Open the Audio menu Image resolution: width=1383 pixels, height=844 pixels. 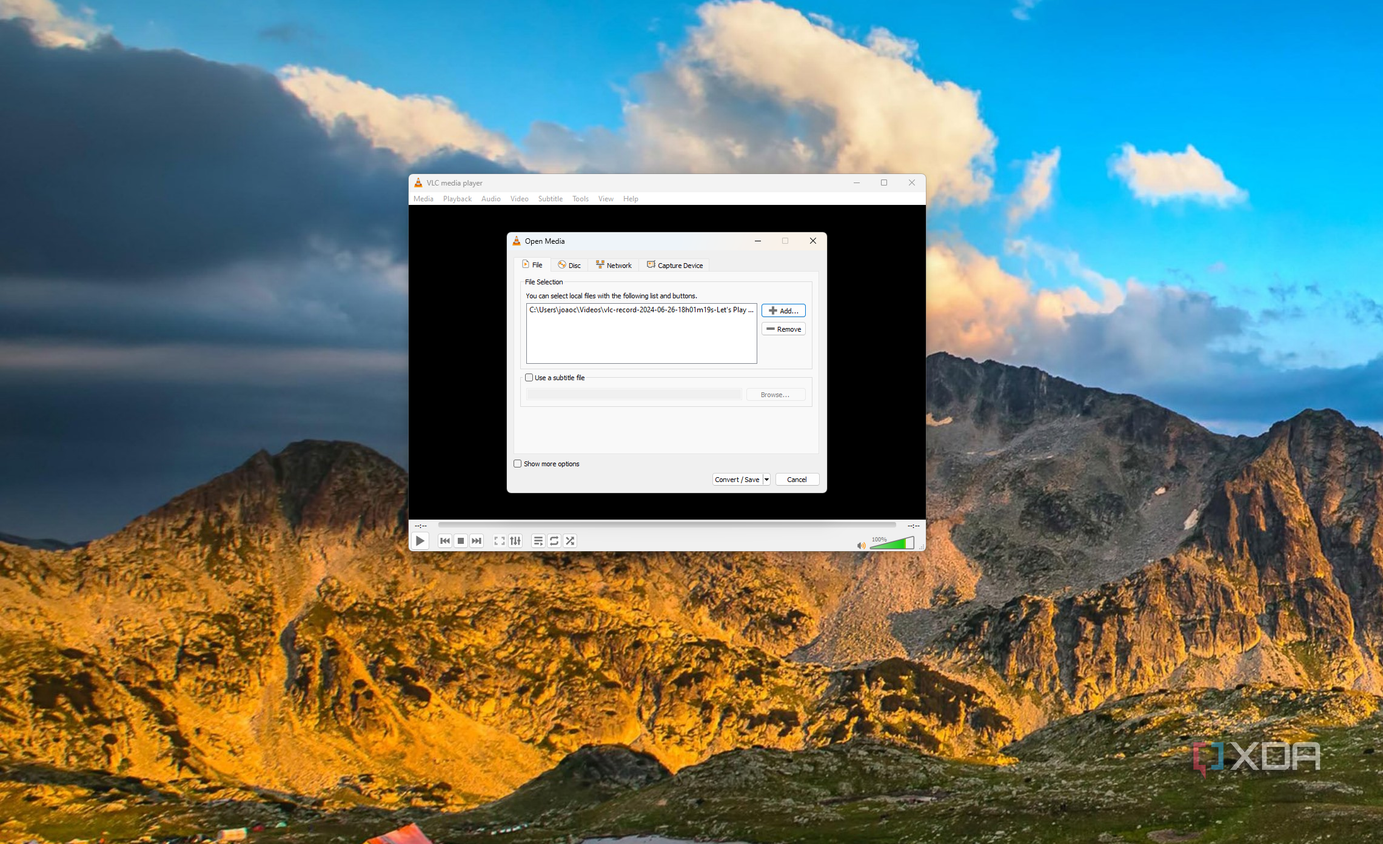tap(491, 199)
